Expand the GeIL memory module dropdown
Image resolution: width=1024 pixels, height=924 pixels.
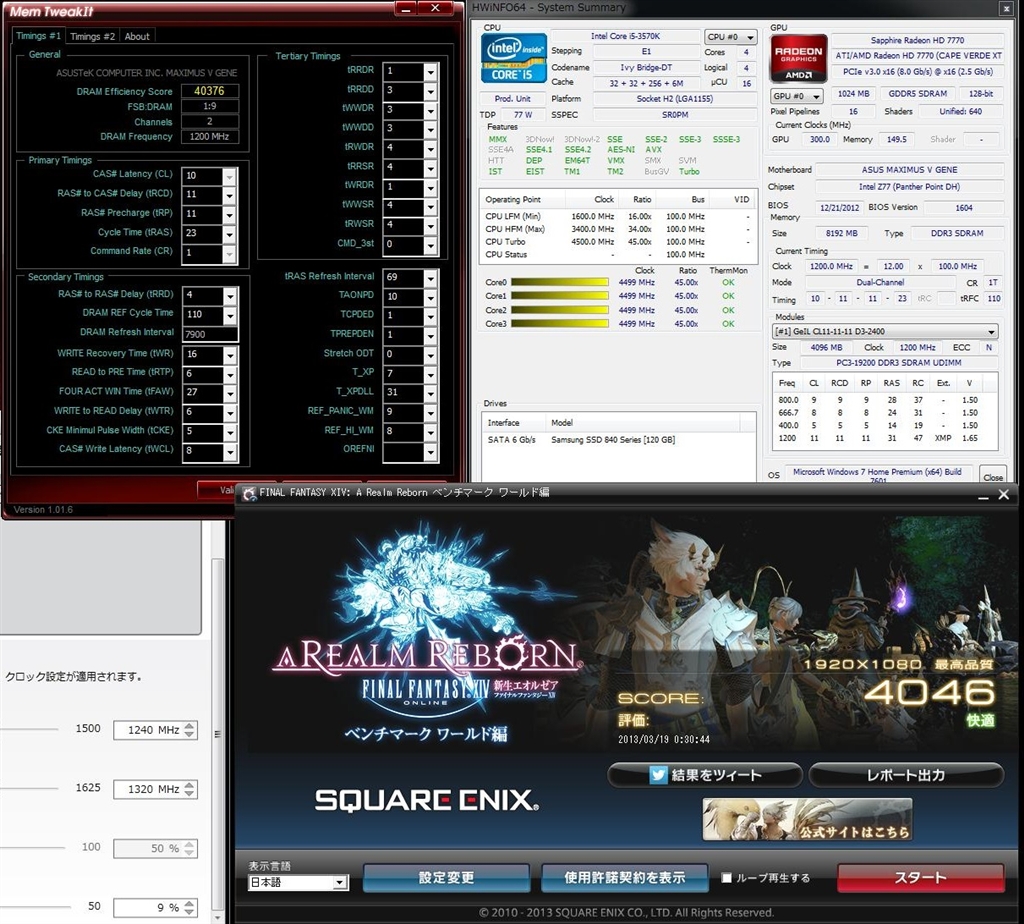tap(885, 331)
